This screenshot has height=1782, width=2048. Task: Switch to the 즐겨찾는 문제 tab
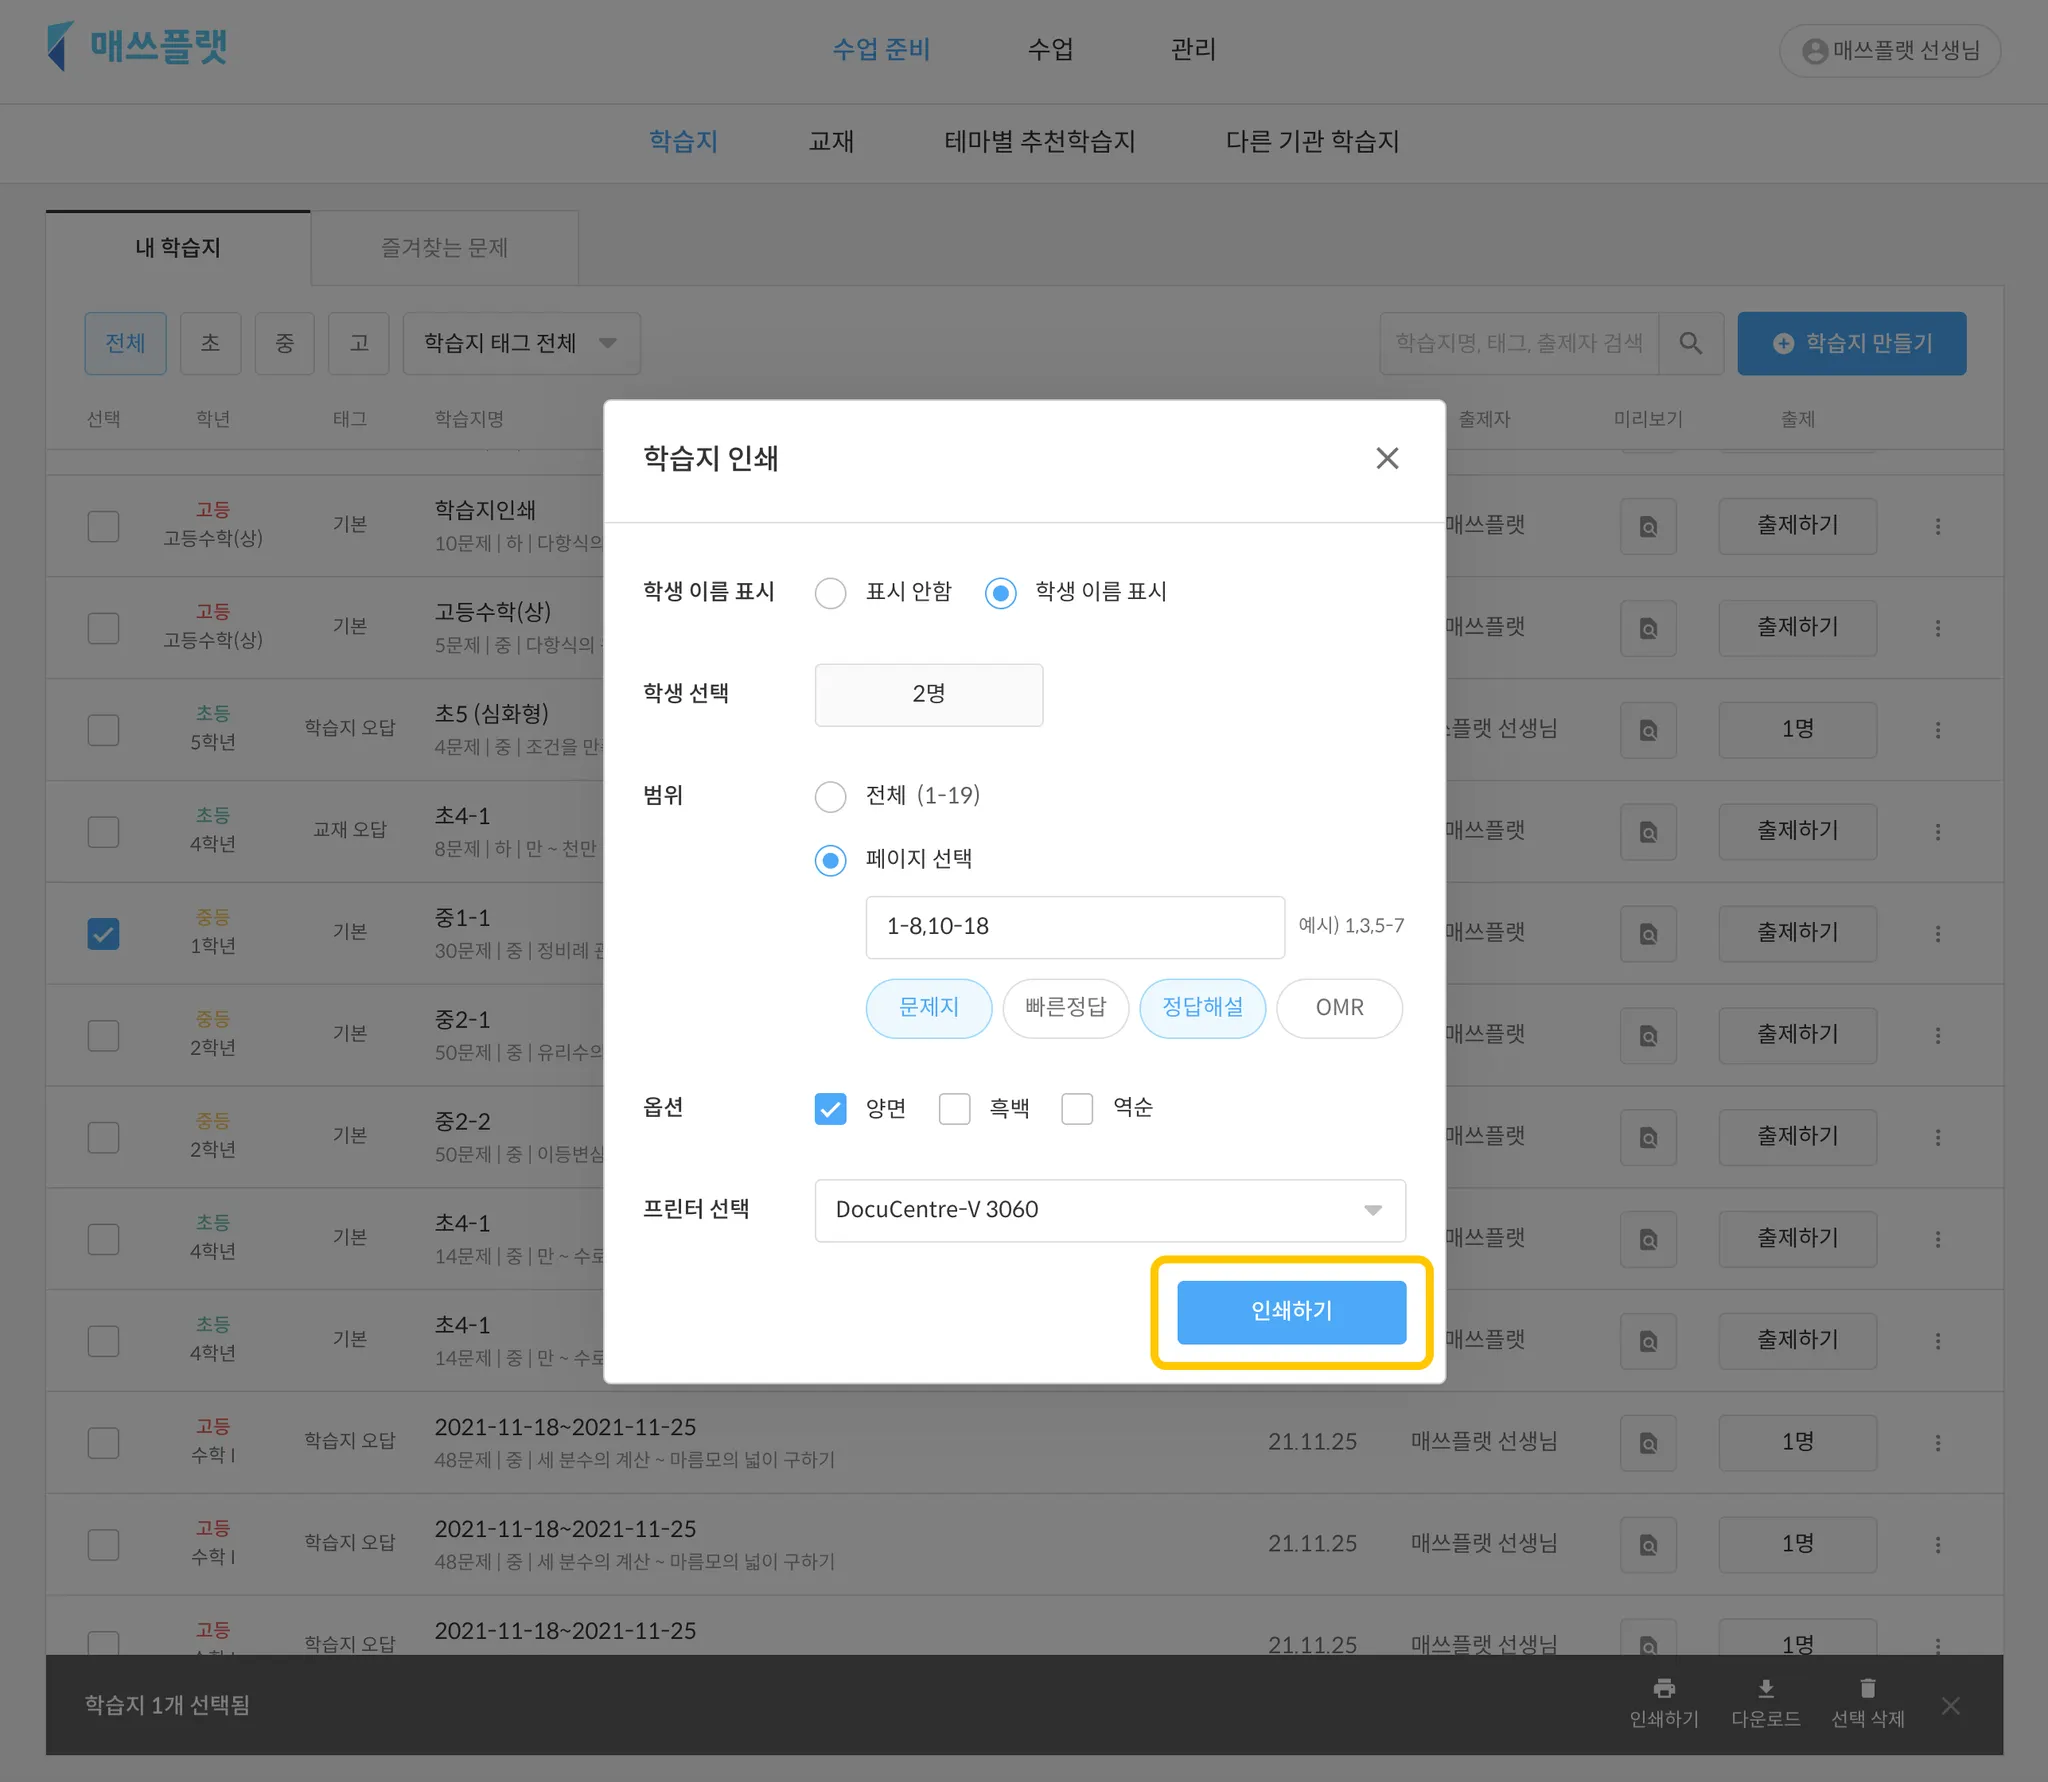click(444, 248)
